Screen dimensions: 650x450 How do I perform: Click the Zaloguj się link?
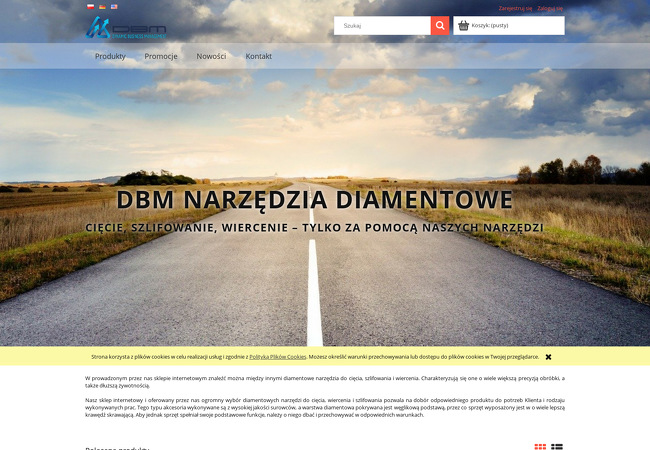point(550,8)
